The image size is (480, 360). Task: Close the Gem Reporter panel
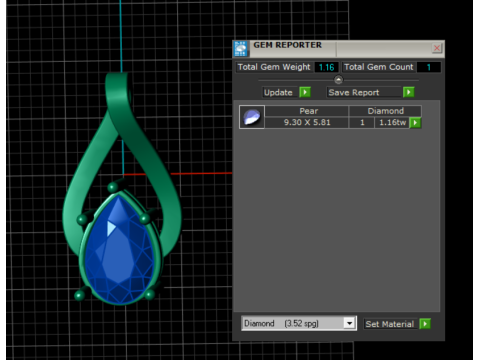(437, 48)
